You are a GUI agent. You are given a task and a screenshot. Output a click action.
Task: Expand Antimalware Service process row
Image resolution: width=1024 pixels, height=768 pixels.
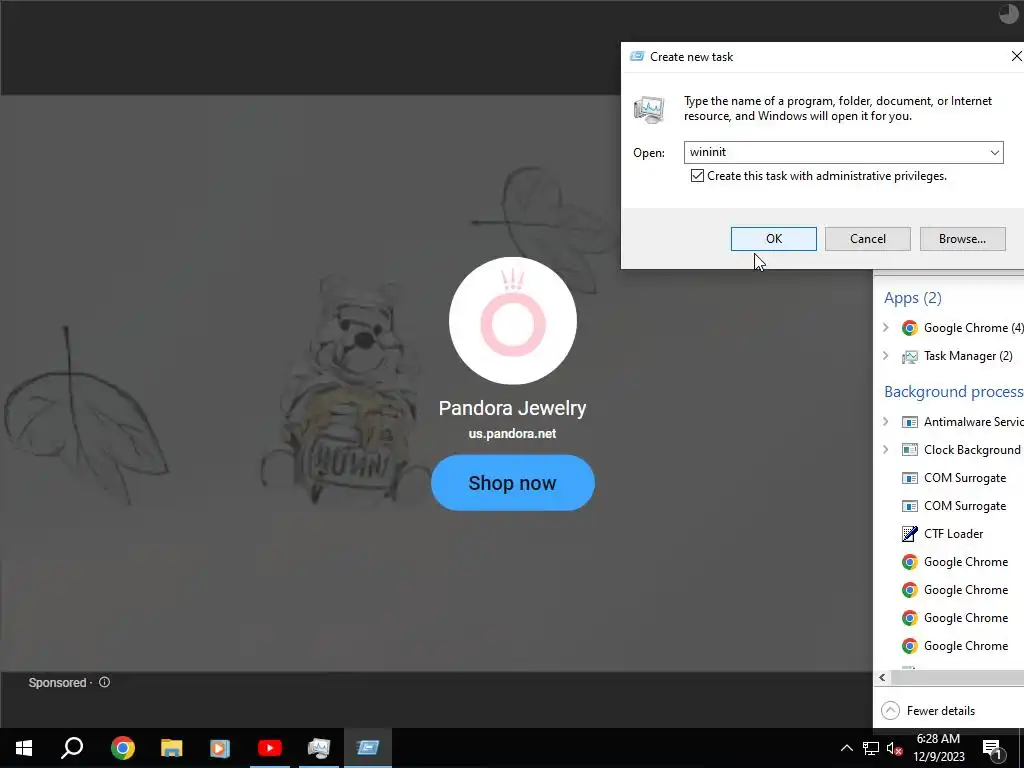tap(886, 421)
